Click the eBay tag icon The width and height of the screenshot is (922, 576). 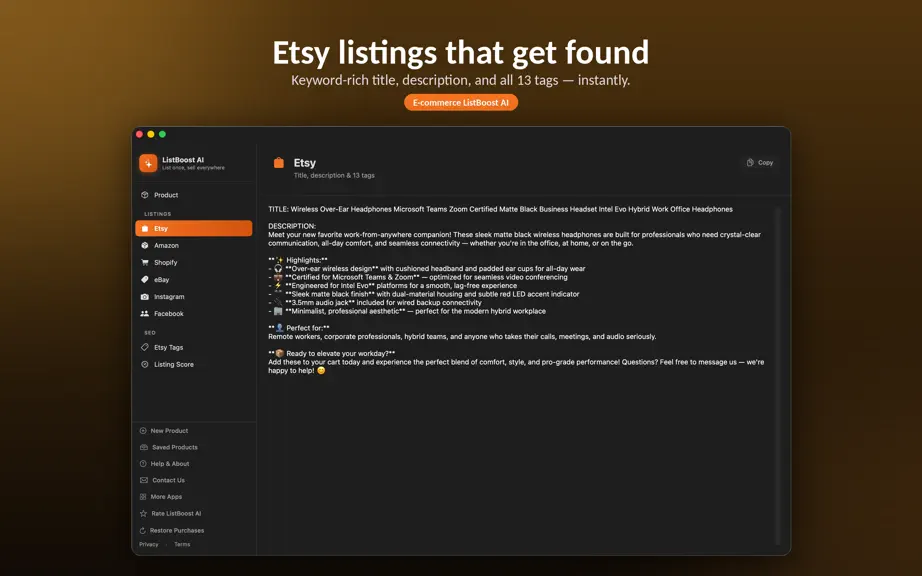[145, 280]
